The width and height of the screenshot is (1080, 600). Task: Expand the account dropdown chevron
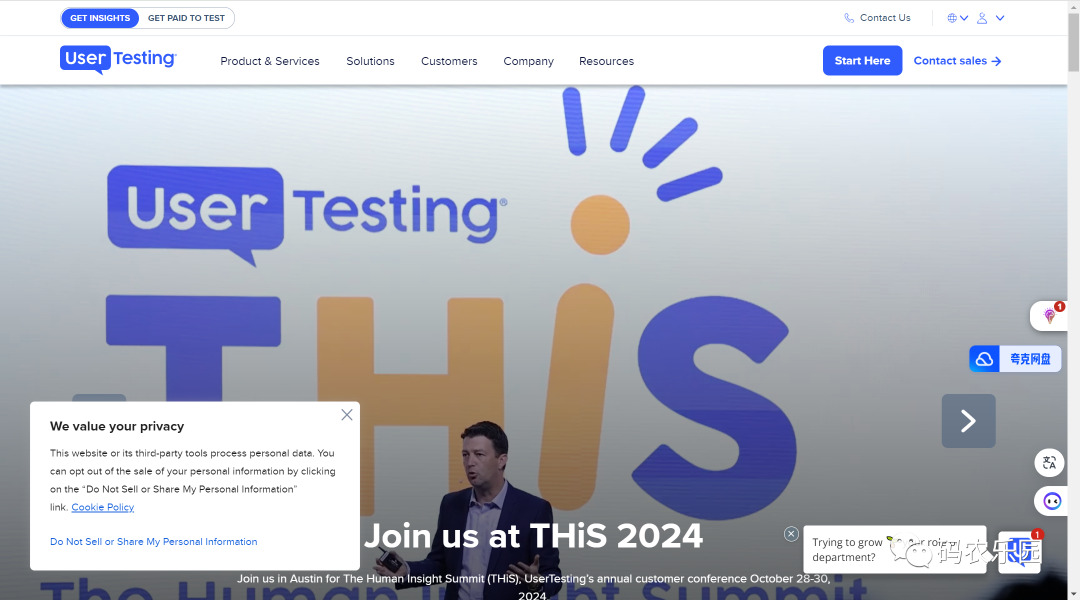(1000, 18)
